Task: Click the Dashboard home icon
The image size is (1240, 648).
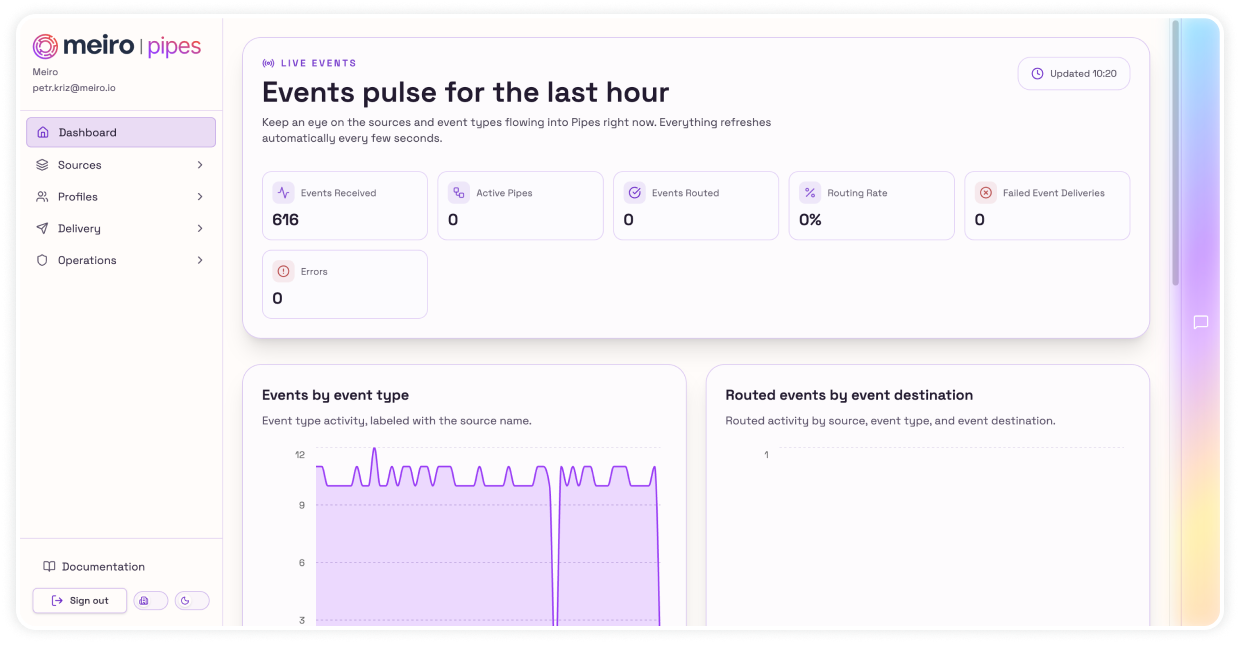Action: click(x=42, y=132)
